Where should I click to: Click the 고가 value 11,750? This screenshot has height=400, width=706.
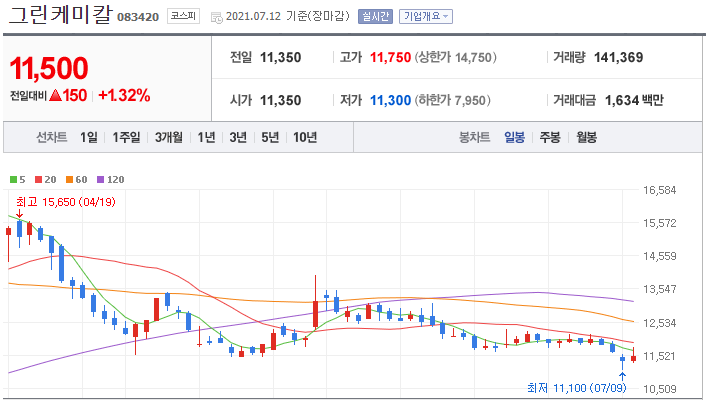click(x=390, y=57)
